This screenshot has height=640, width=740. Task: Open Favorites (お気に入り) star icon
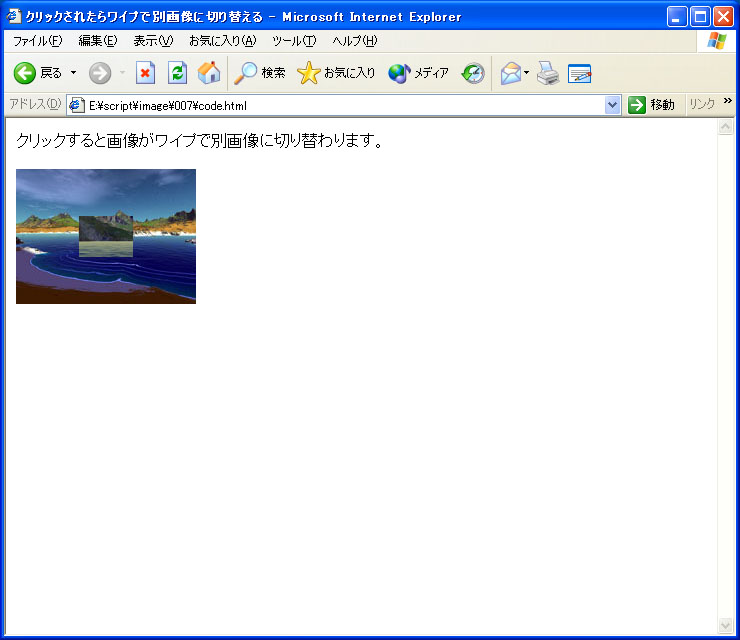[309, 73]
